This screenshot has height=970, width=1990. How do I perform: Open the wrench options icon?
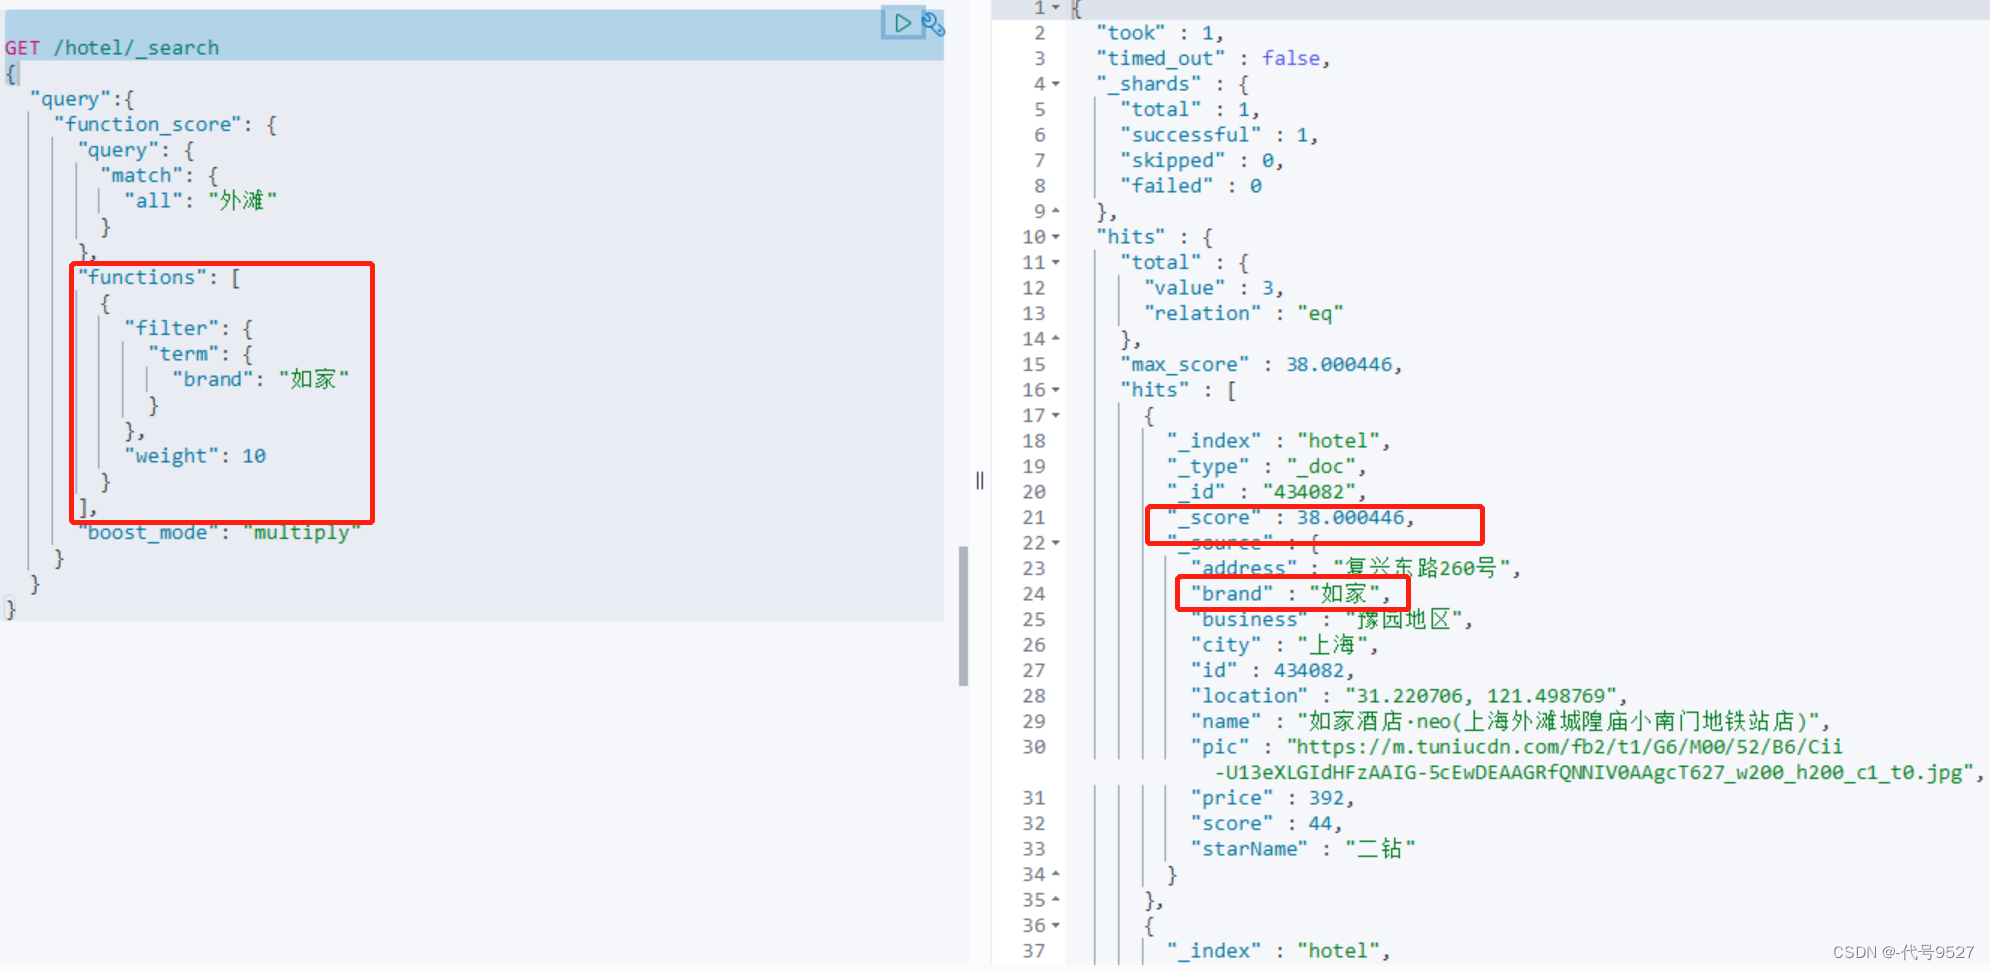click(932, 24)
